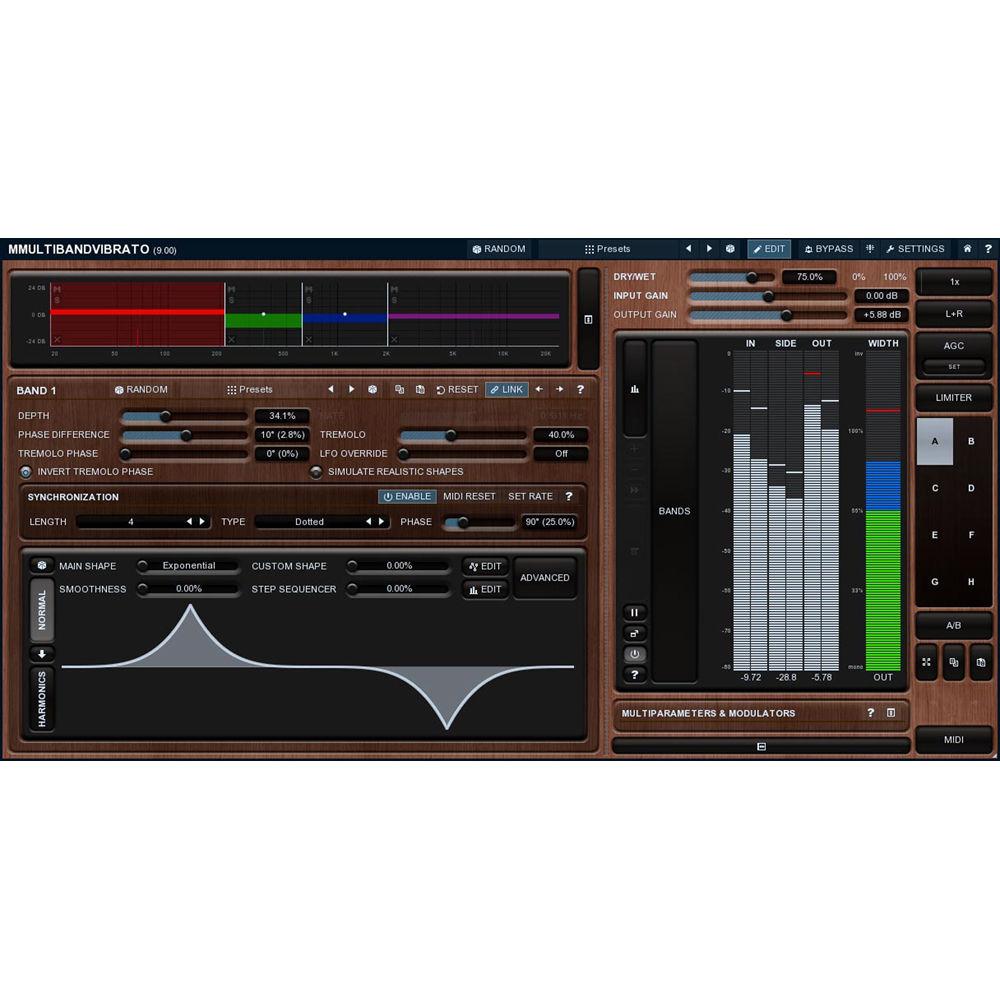Open the step sequencer EDIT editor

pos(485,590)
